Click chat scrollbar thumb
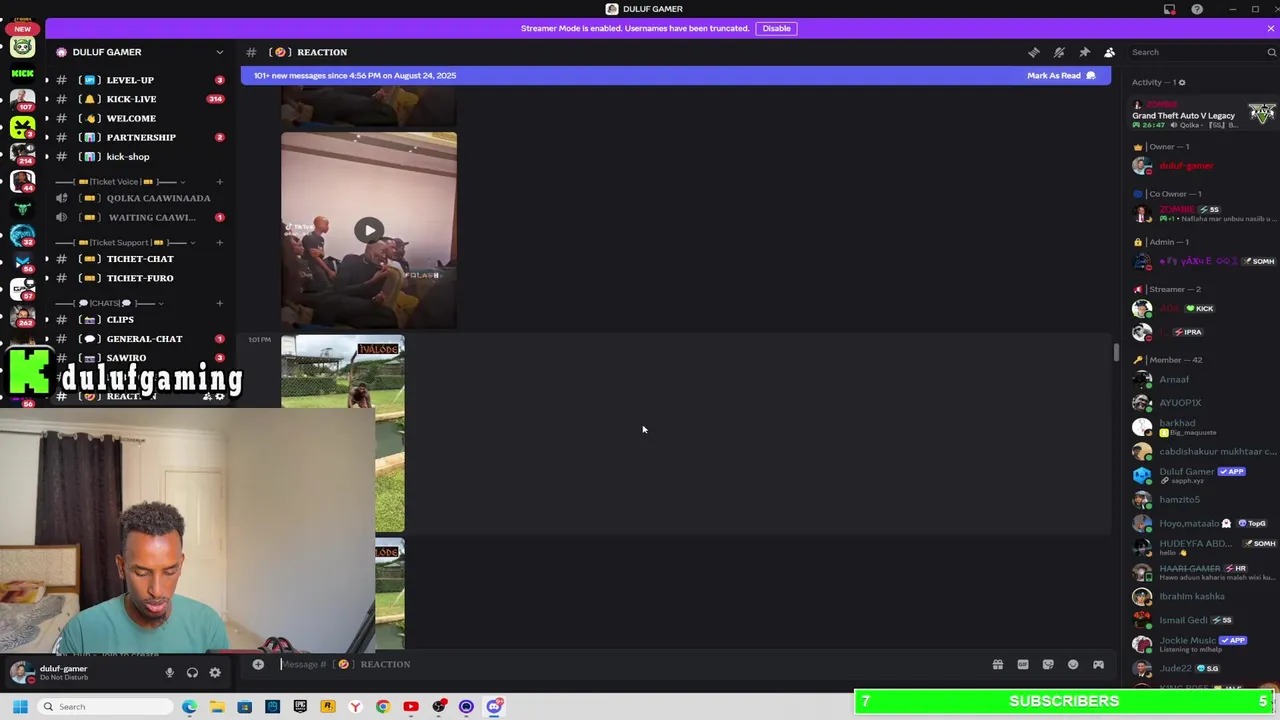Viewport: 1280px width, 720px height. (x=1116, y=352)
